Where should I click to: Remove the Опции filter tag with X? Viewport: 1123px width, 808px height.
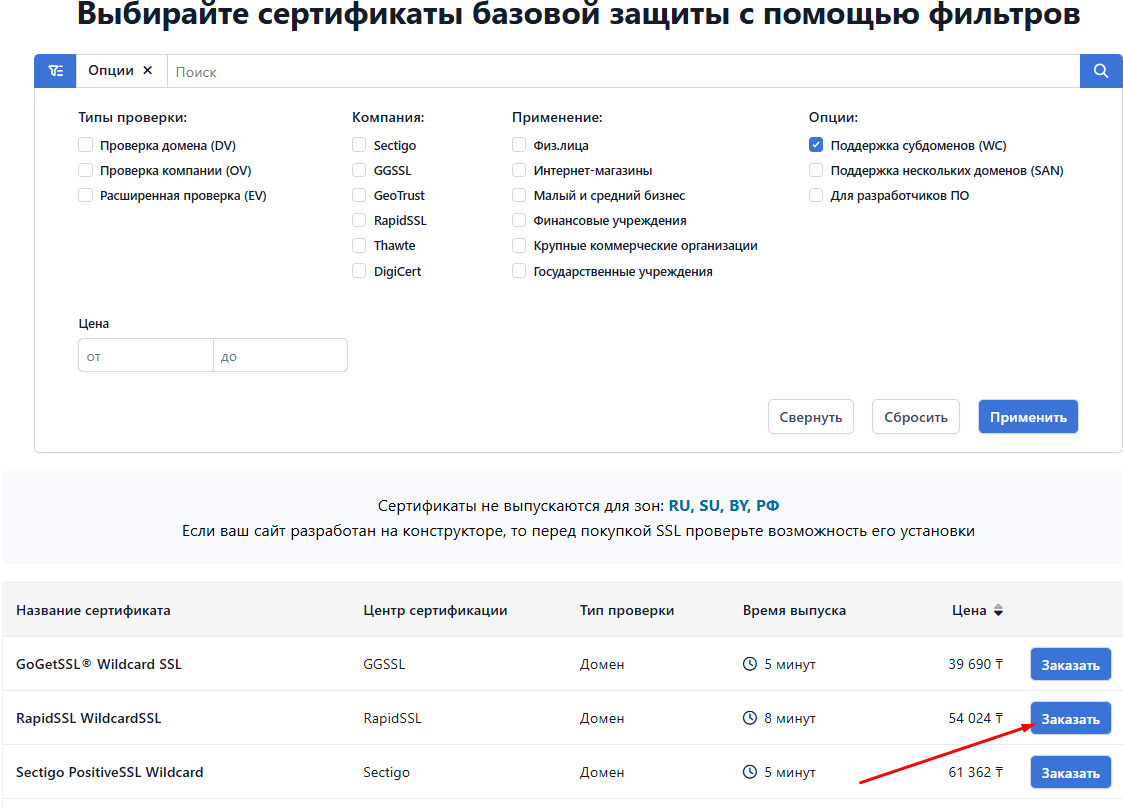(148, 71)
